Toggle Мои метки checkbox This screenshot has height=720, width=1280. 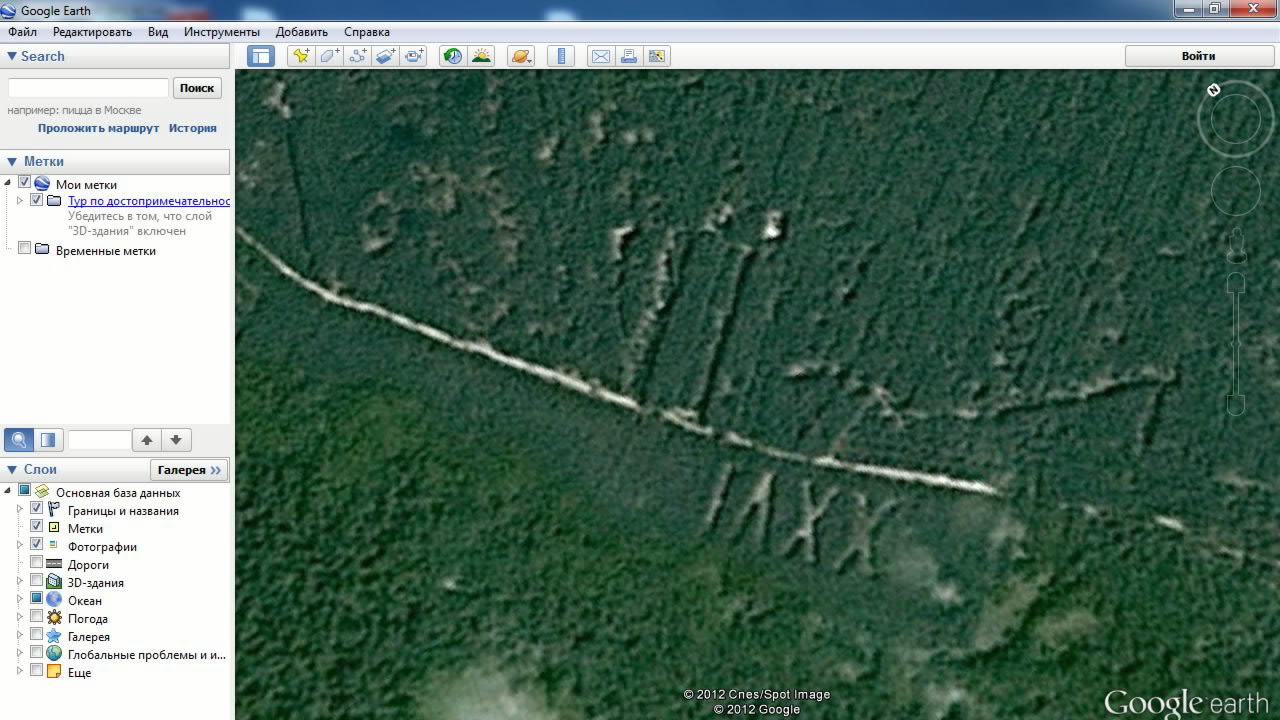24,183
